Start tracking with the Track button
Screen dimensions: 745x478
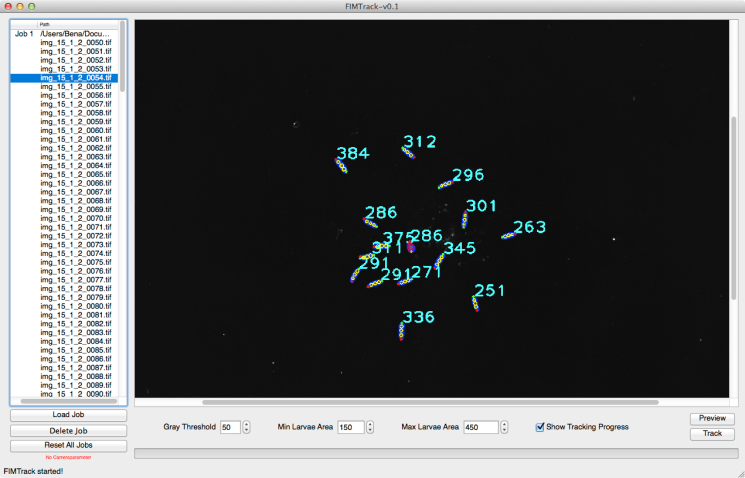click(x=712, y=434)
